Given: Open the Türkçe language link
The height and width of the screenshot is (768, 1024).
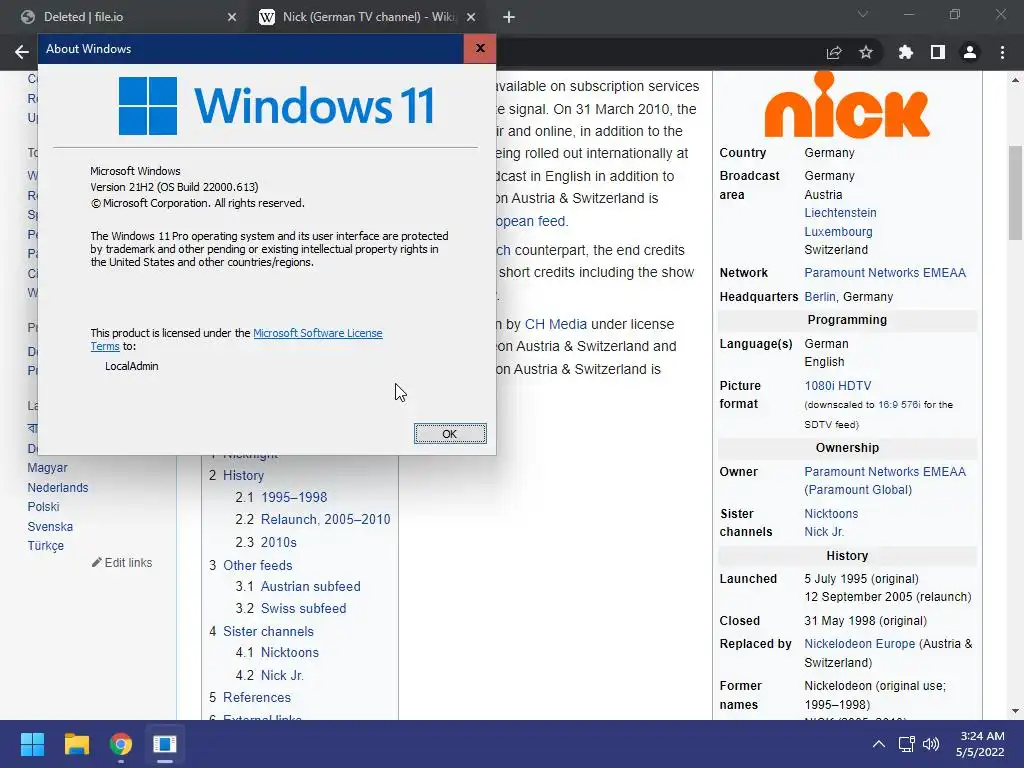Looking at the screenshot, I should point(46,545).
